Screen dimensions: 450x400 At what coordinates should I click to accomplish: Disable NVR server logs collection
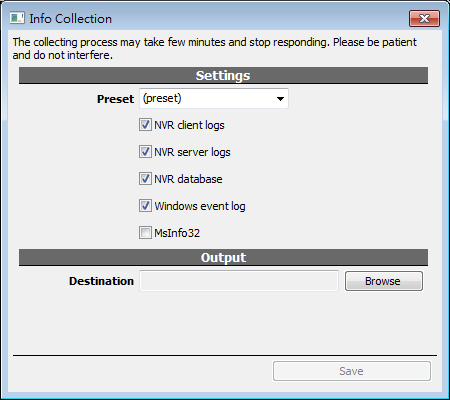click(x=145, y=152)
